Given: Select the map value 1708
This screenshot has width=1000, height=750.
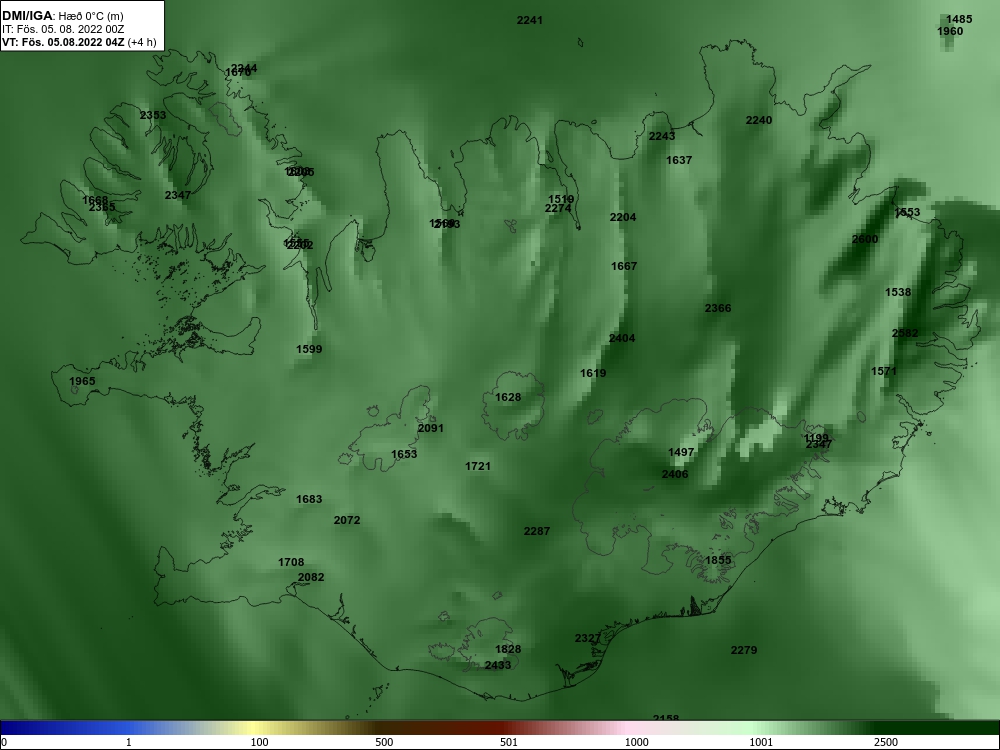Looking at the screenshot, I should tap(291, 562).
